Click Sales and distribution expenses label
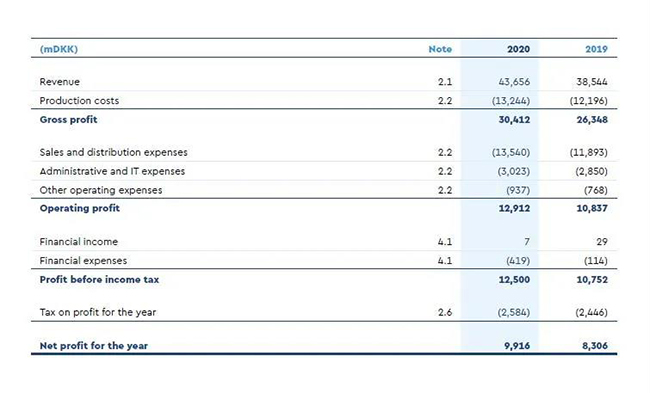 click(114, 152)
